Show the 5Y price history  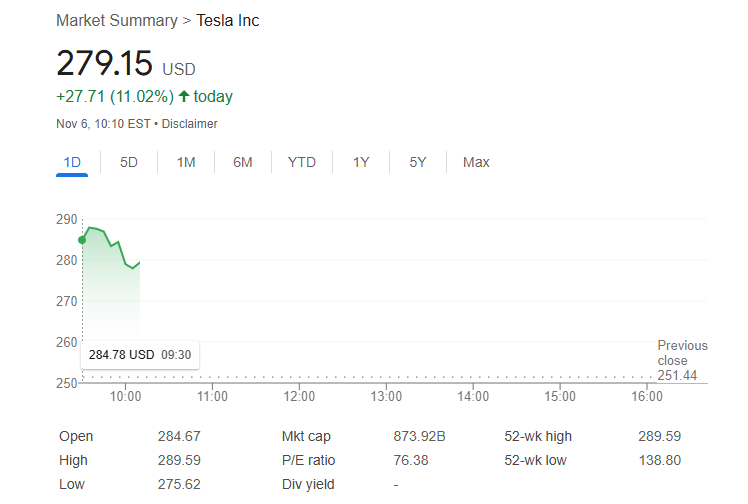click(x=418, y=162)
